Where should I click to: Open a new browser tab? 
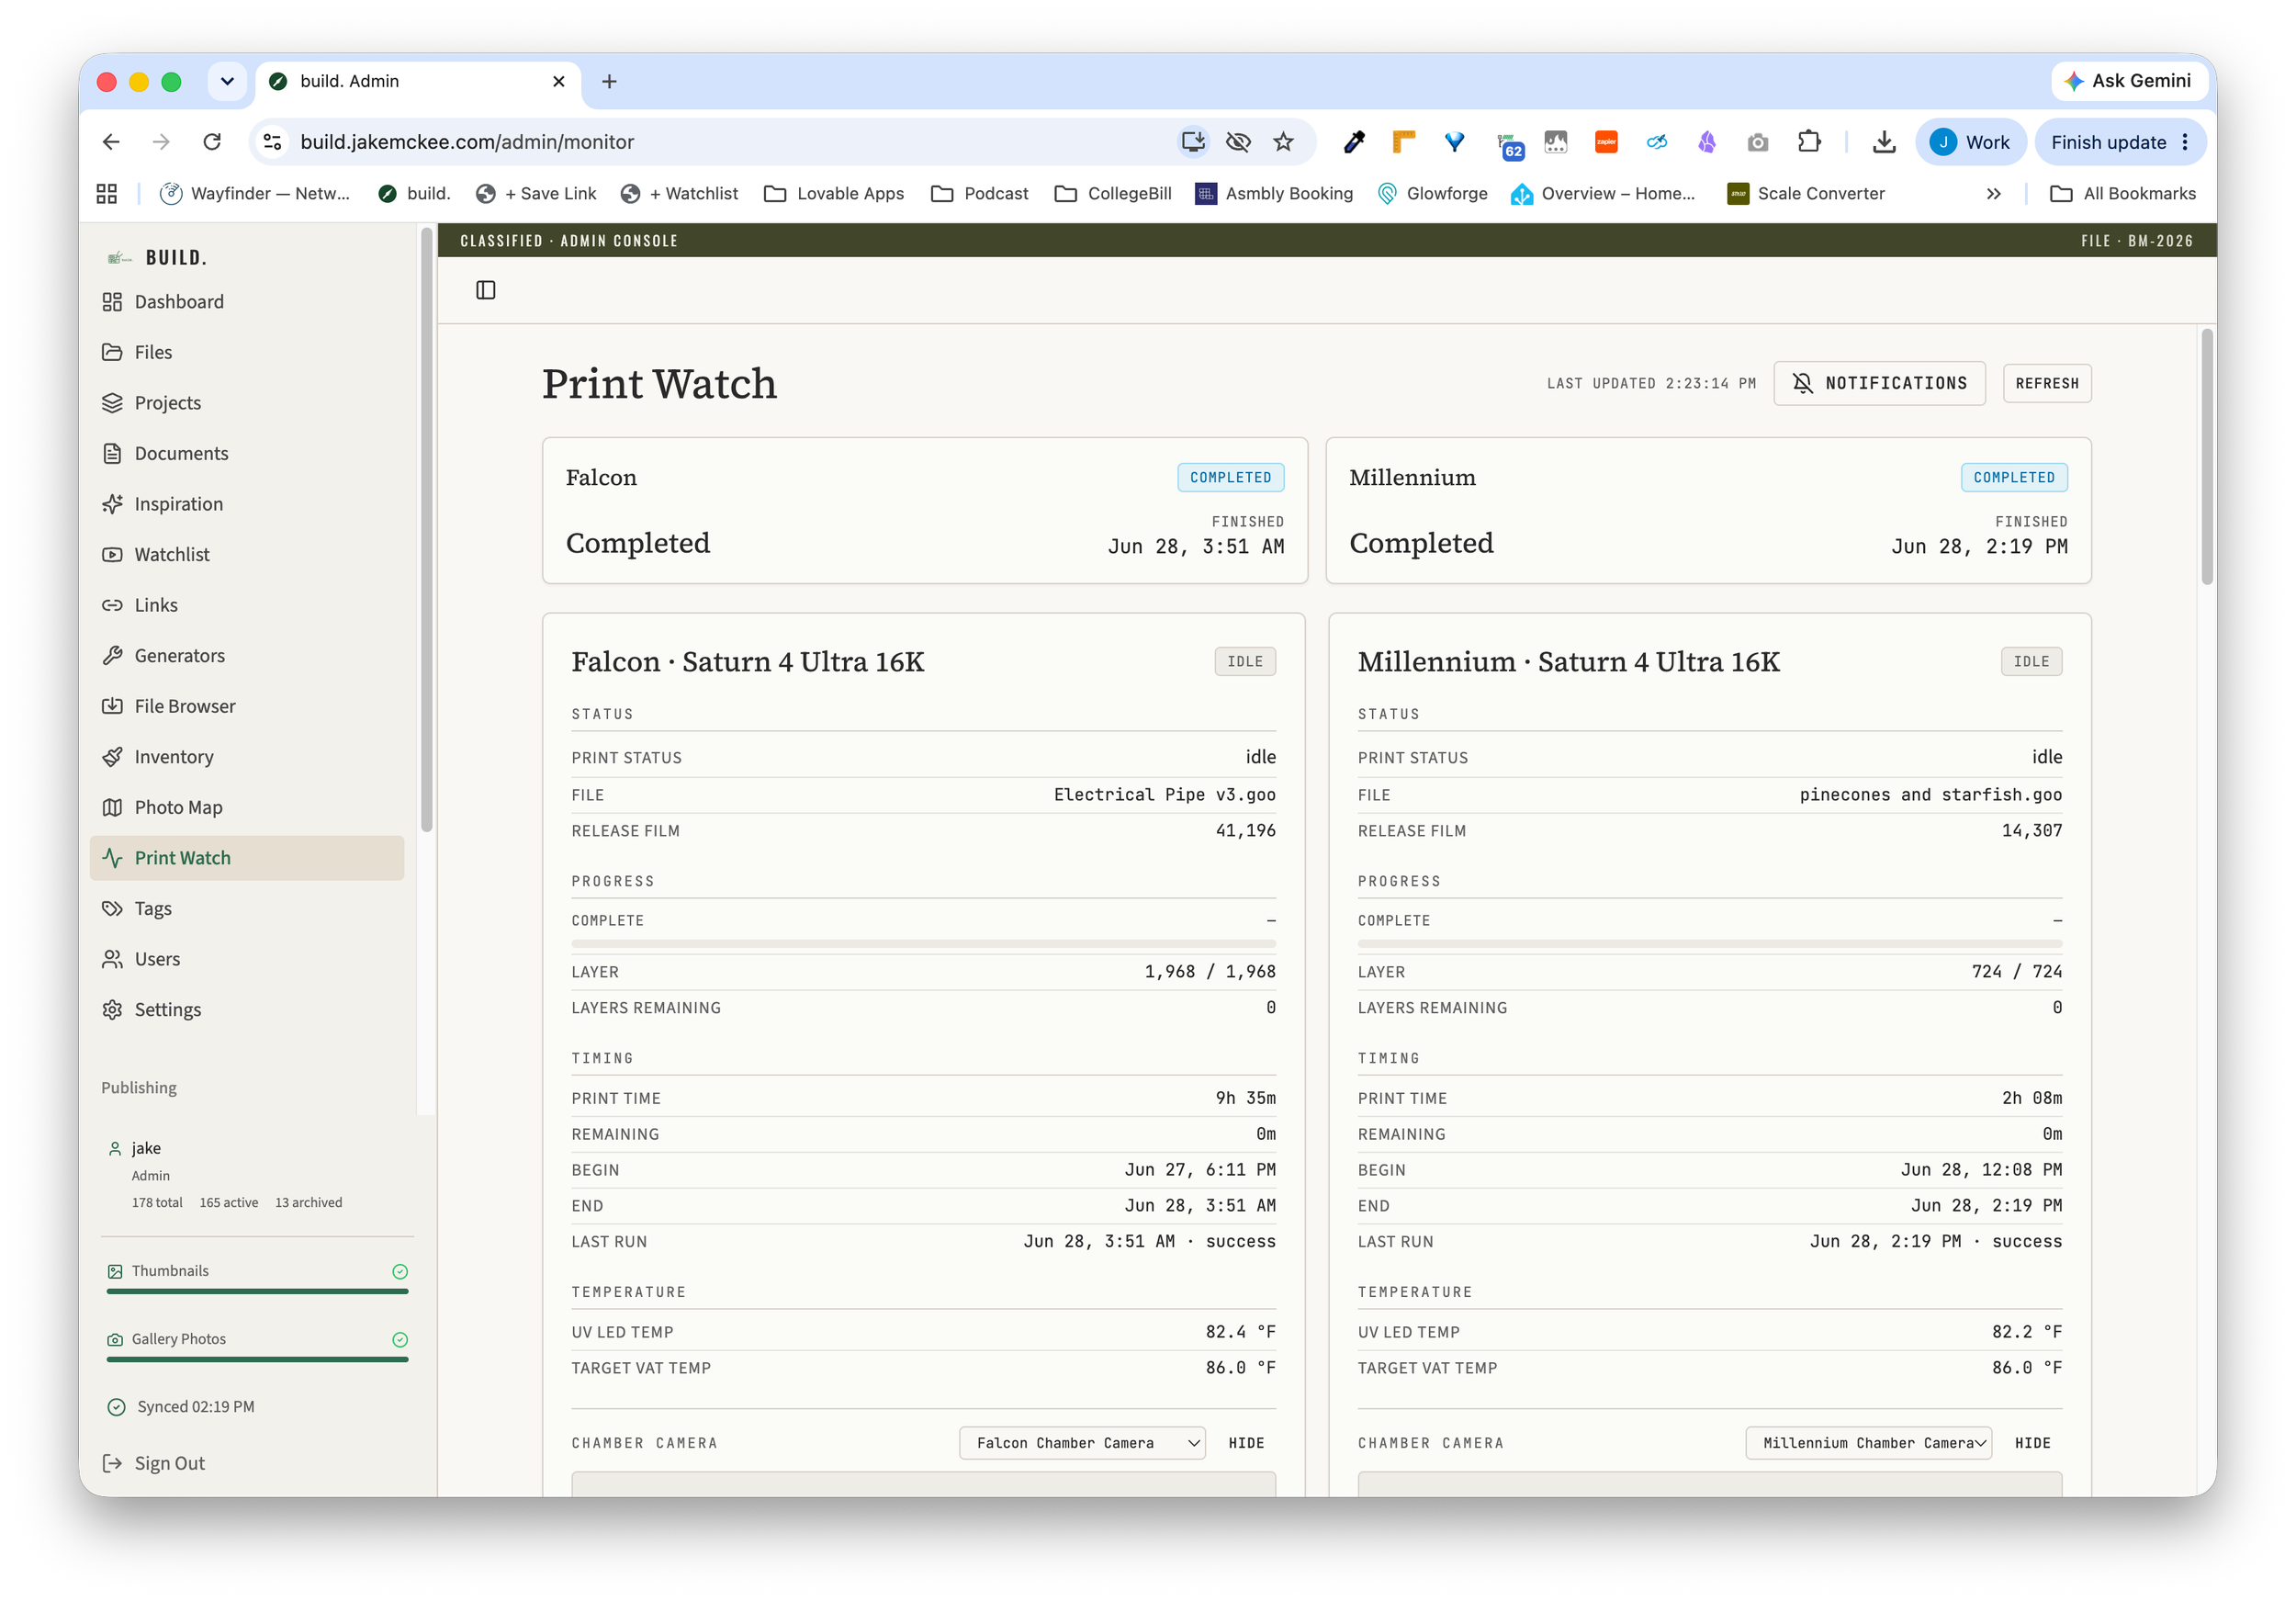609,81
